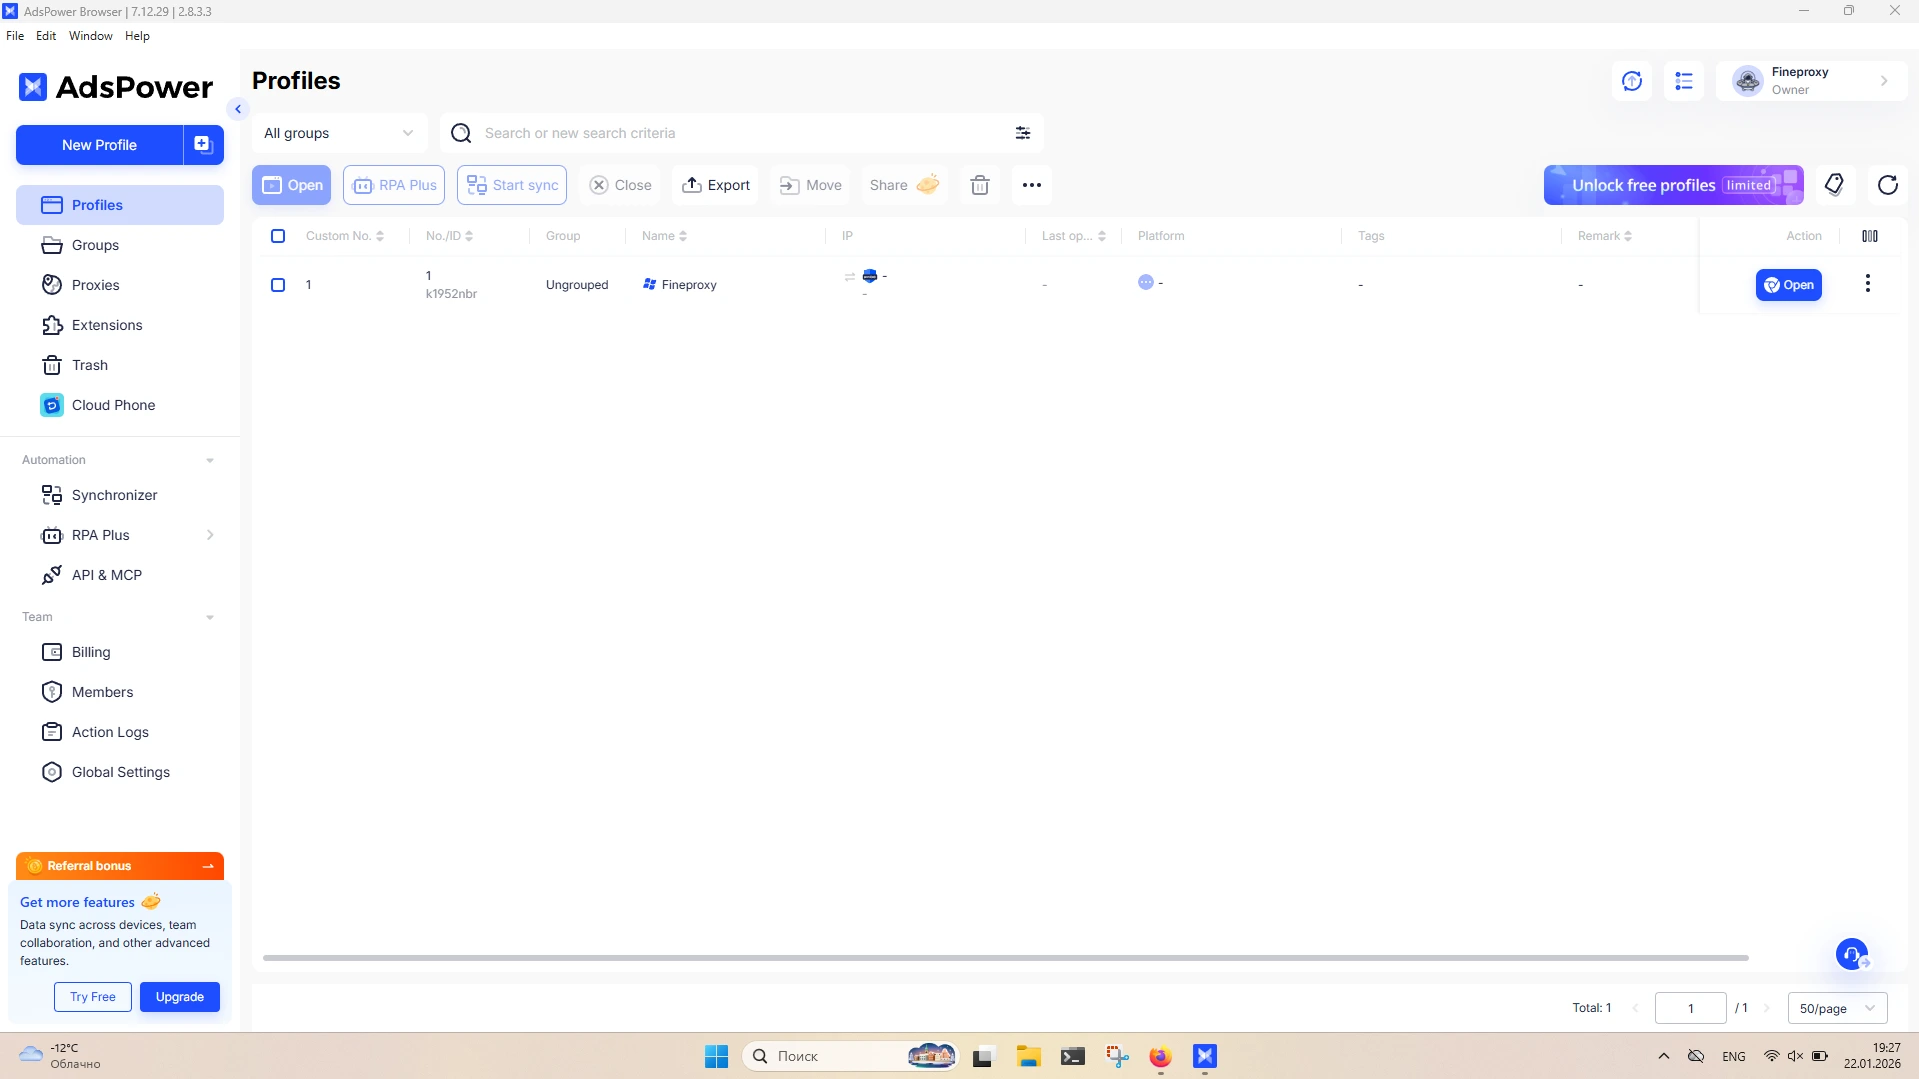
Task: Click the Export toolbar button
Action: pyautogui.click(x=716, y=185)
